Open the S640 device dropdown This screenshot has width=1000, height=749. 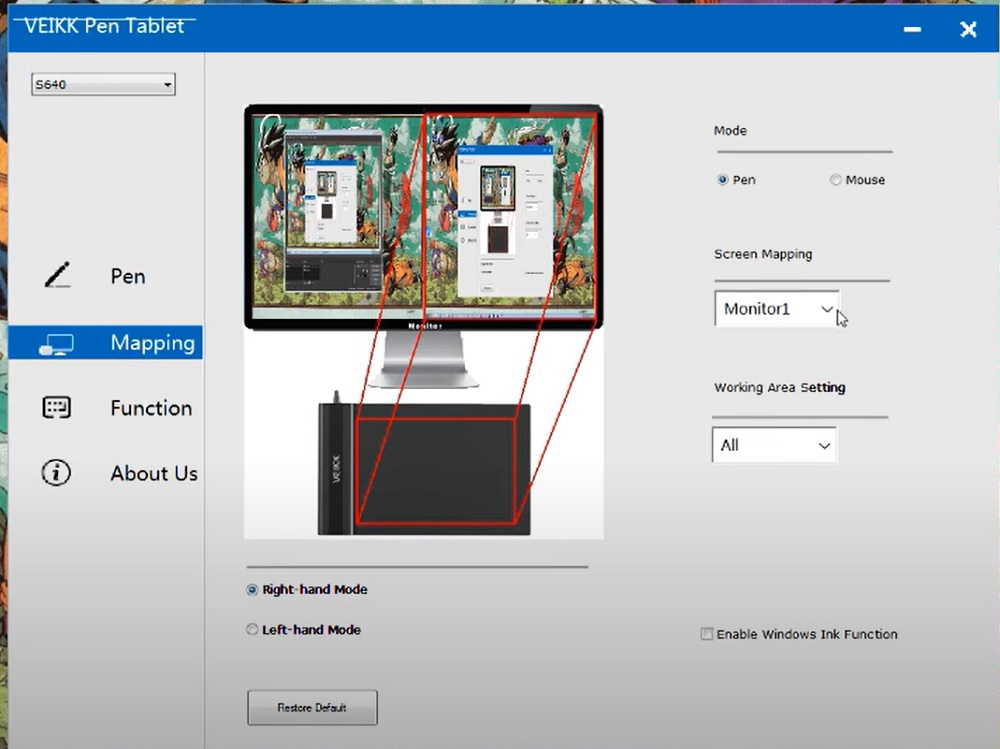click(x=103, y=84)
